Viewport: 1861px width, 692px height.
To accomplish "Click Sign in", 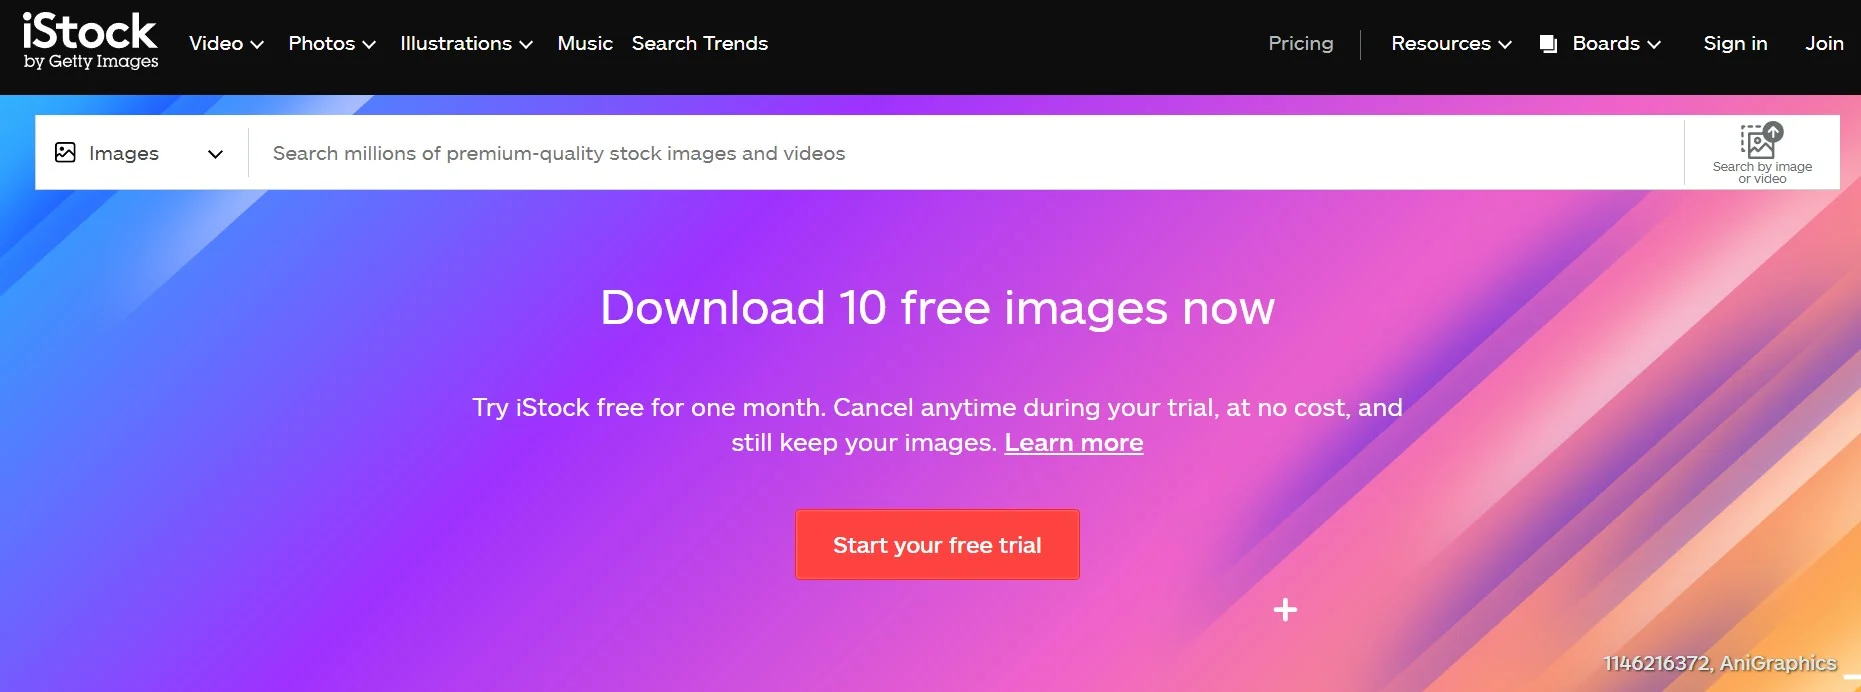I will [x=1735, y=44].
